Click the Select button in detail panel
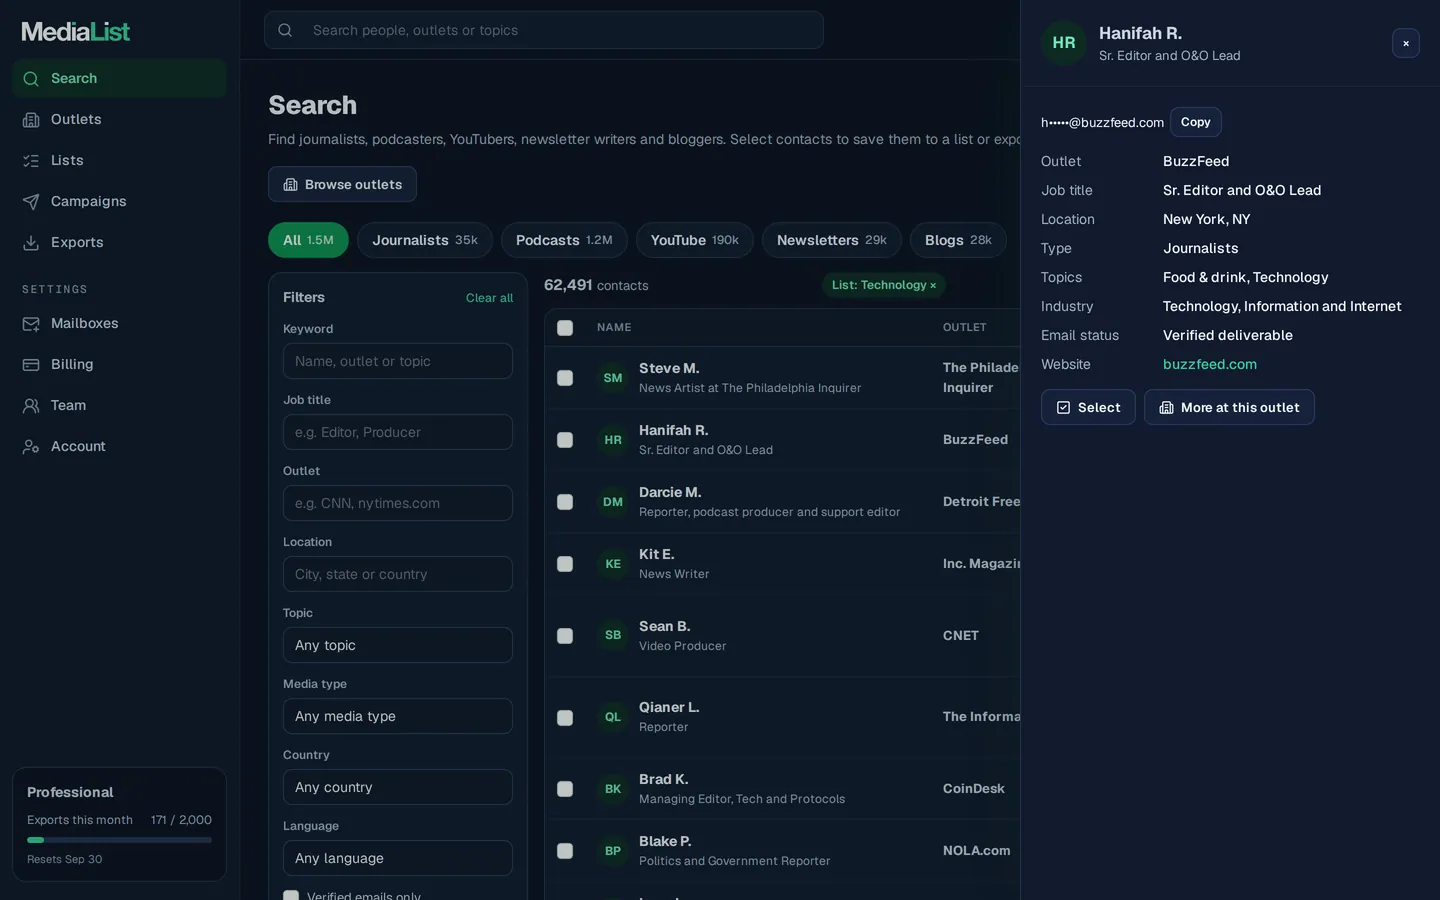 [x=1088, y=407]
